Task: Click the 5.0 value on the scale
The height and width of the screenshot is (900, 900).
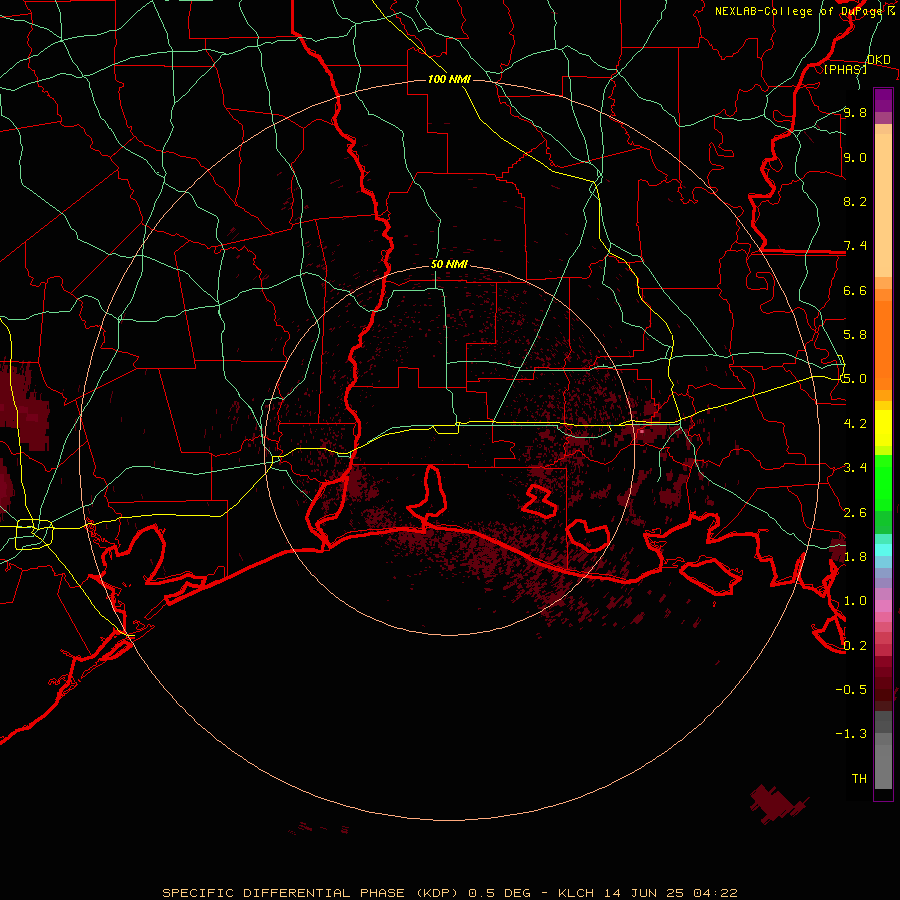Action: coord(855,379)
